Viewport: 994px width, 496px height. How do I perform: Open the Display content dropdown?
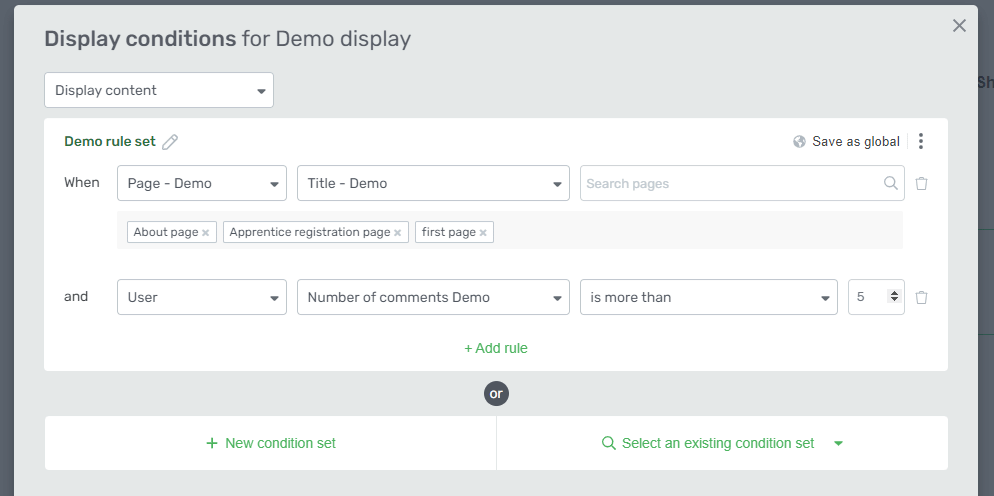159,90
